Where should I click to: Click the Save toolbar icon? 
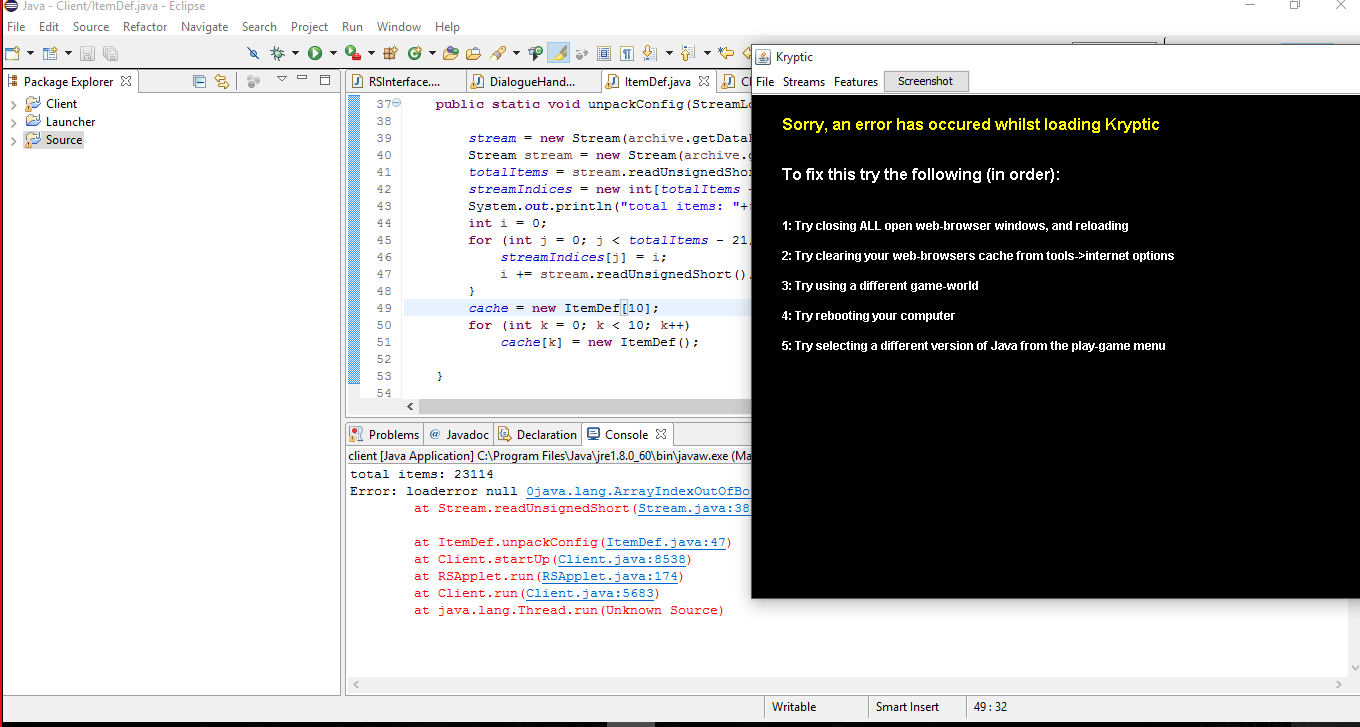pos(87,52)
